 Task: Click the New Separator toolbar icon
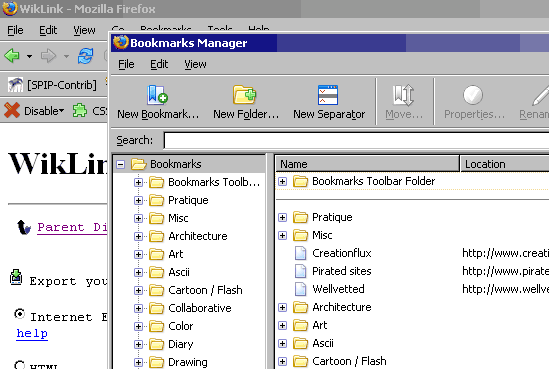[328, 95]
